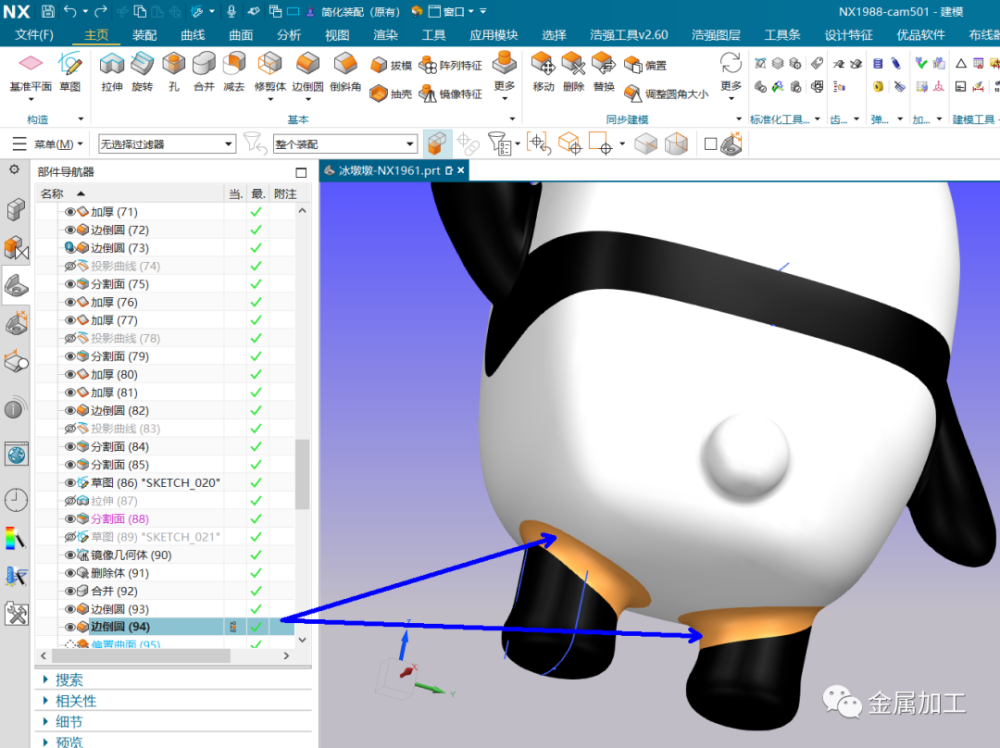
Task: Switch to the 曲面 ribbon tab
Action: 241,35
